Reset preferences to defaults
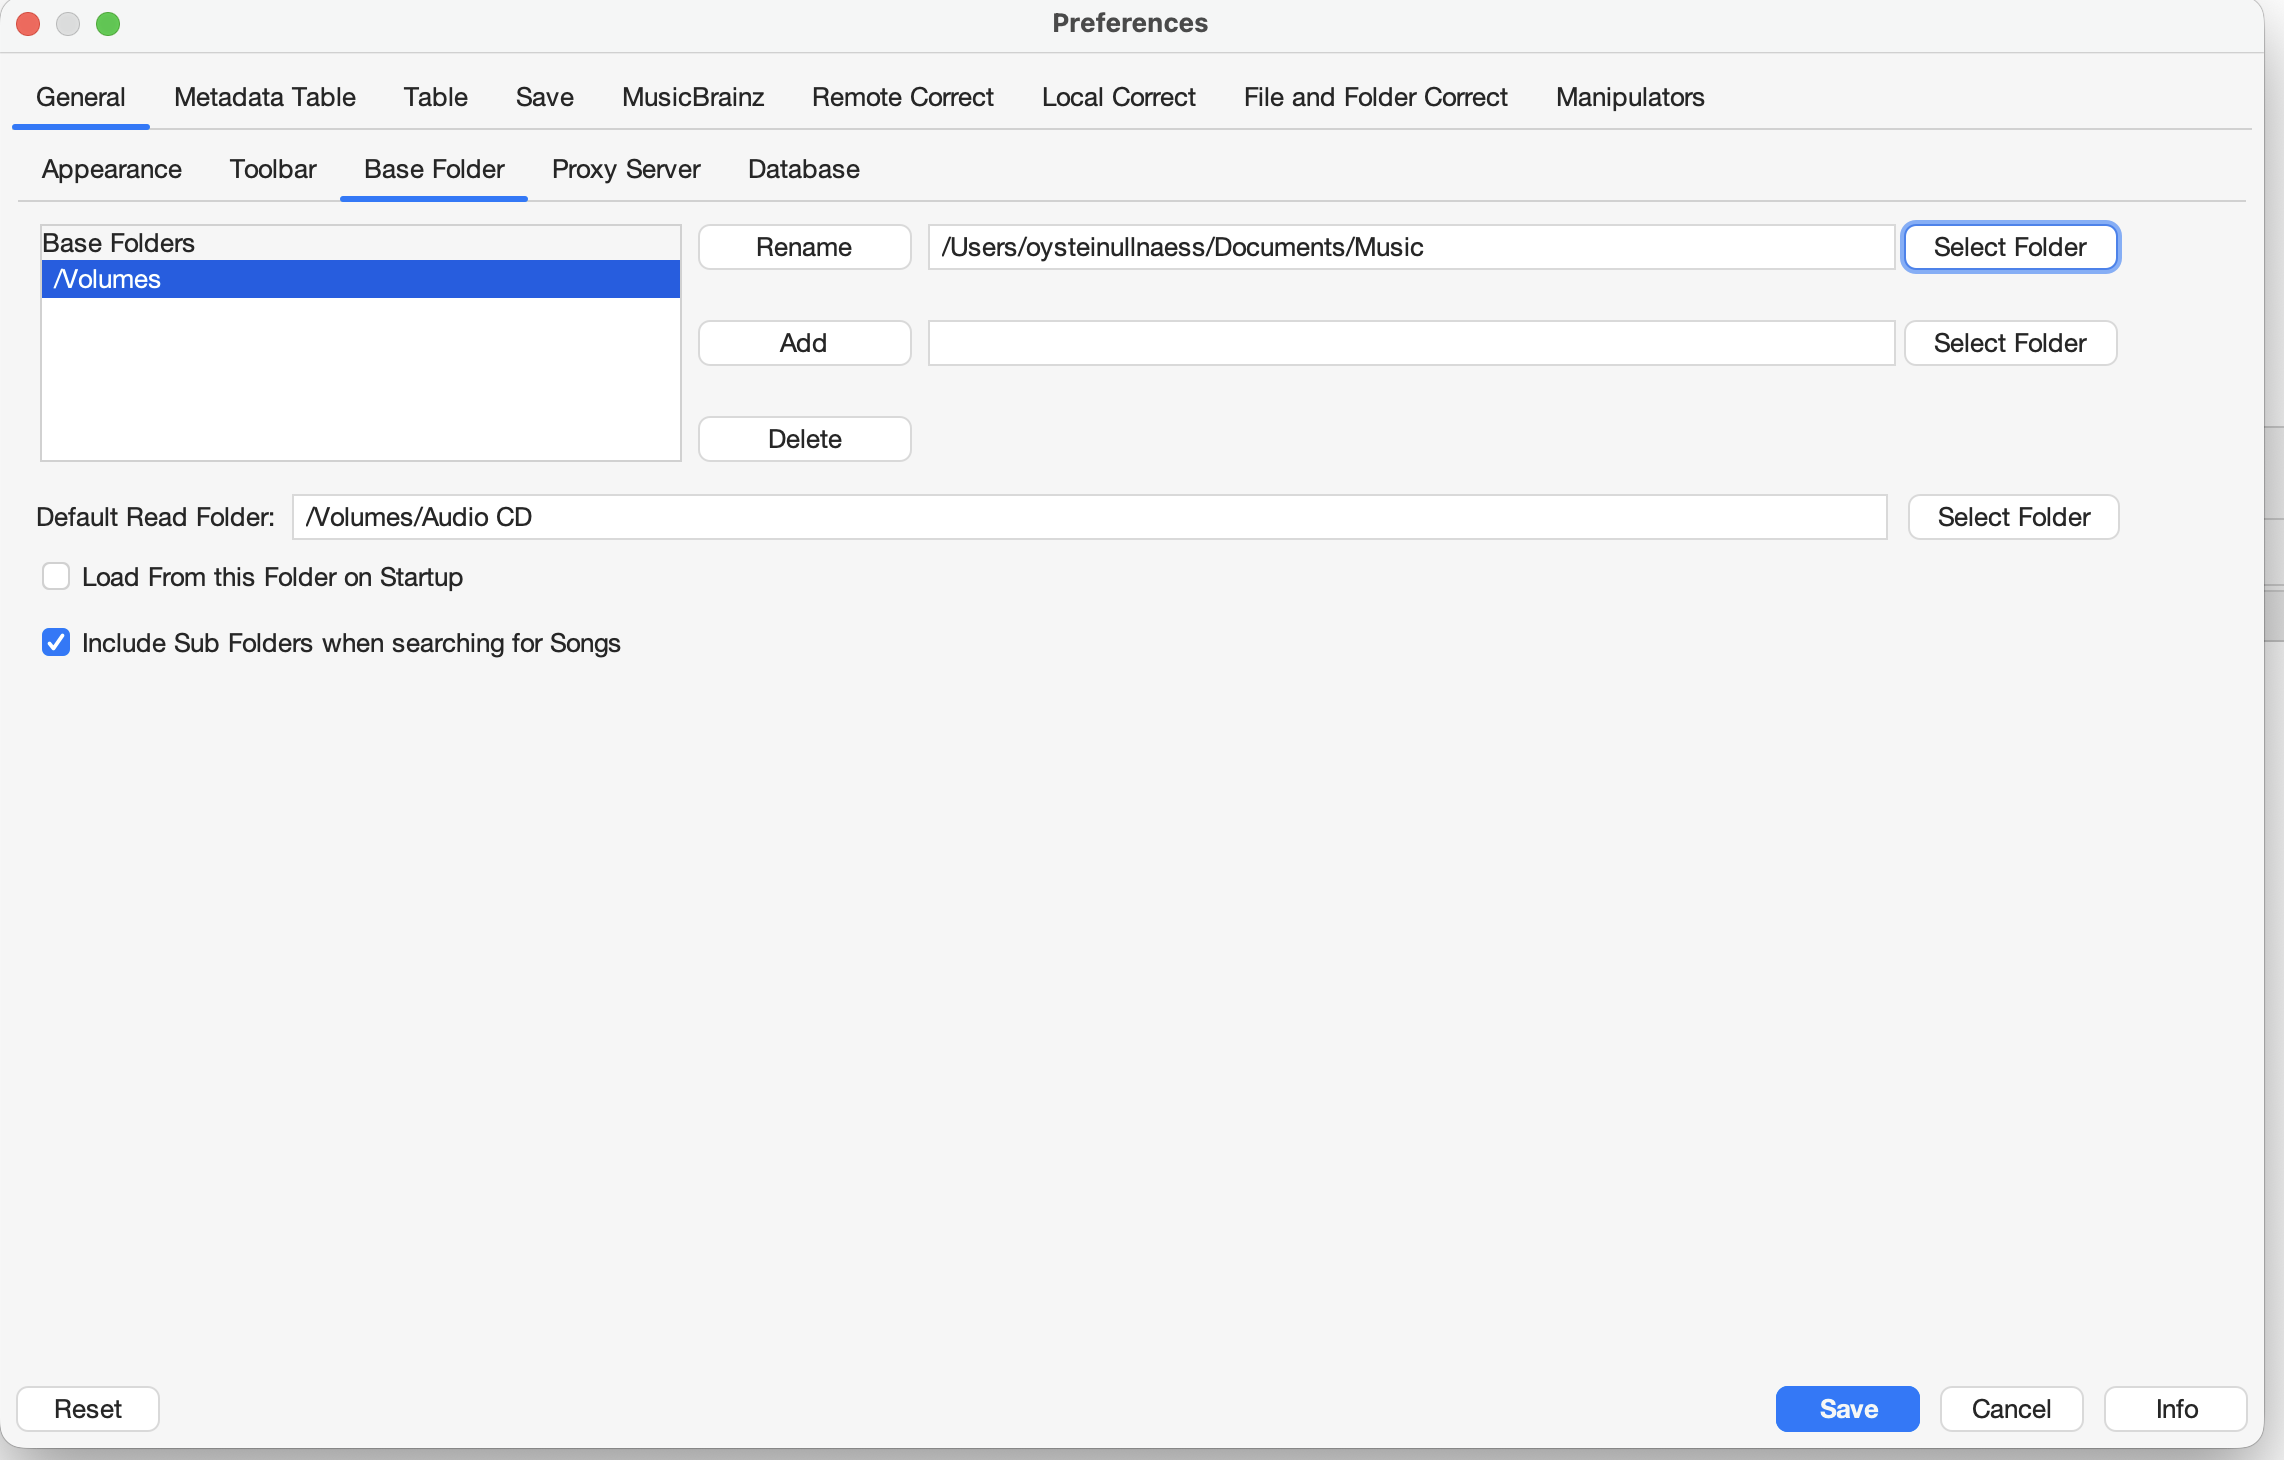The width and height of the screenshot is (2284, 1460). [88, 1409]
